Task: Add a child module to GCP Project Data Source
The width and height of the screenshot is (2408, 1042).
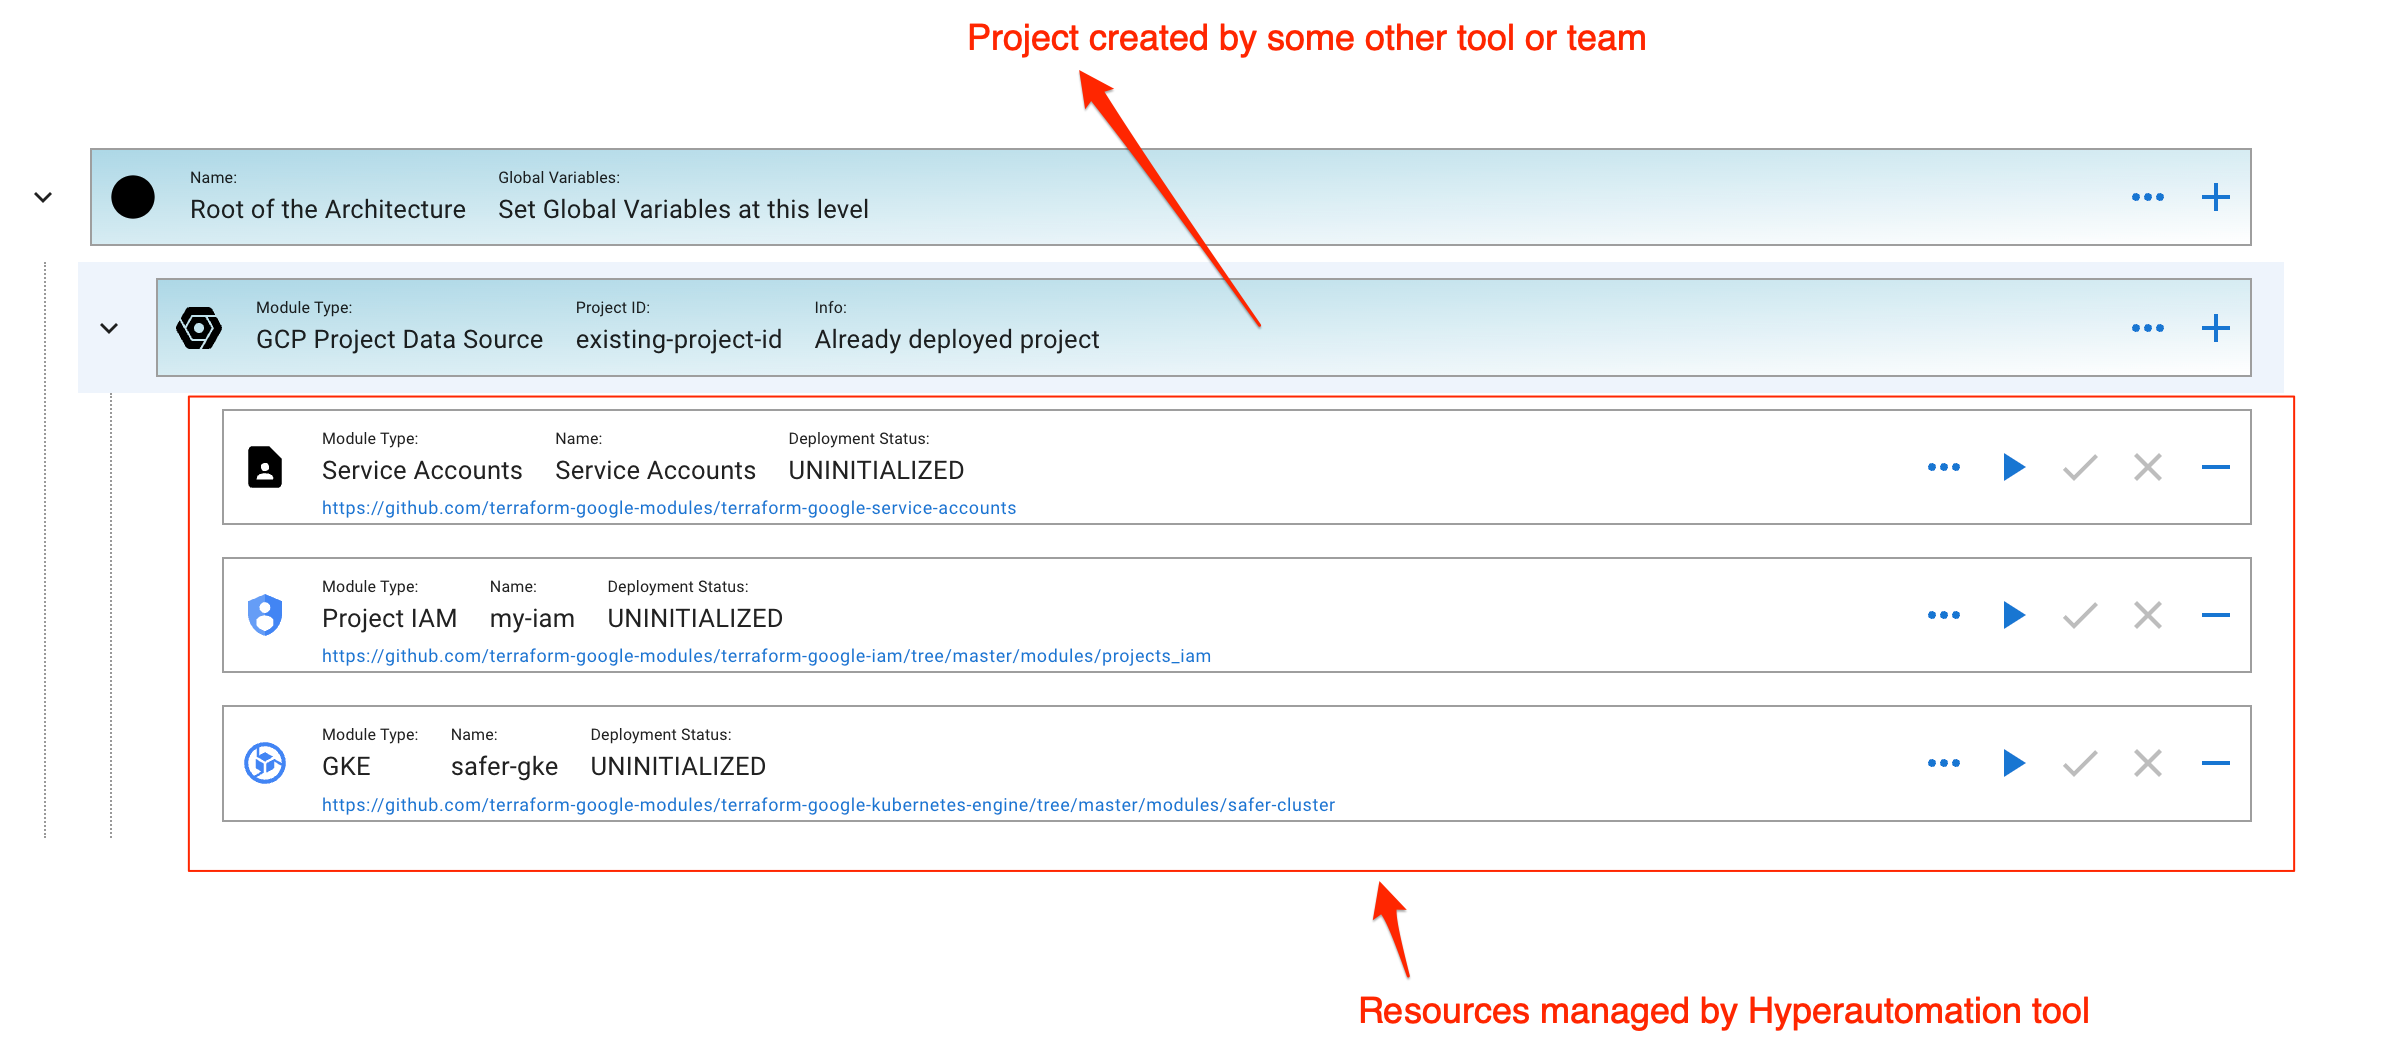Action: pyautogui.click(x=2215, y=328)
